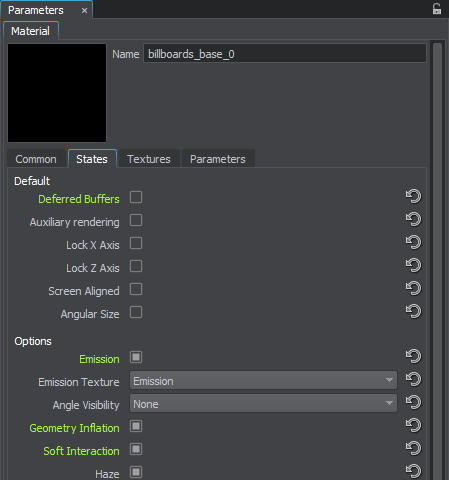Enable the Angular Size checkbox
This screenshot has height=480, width=449.
coord(136,312)
